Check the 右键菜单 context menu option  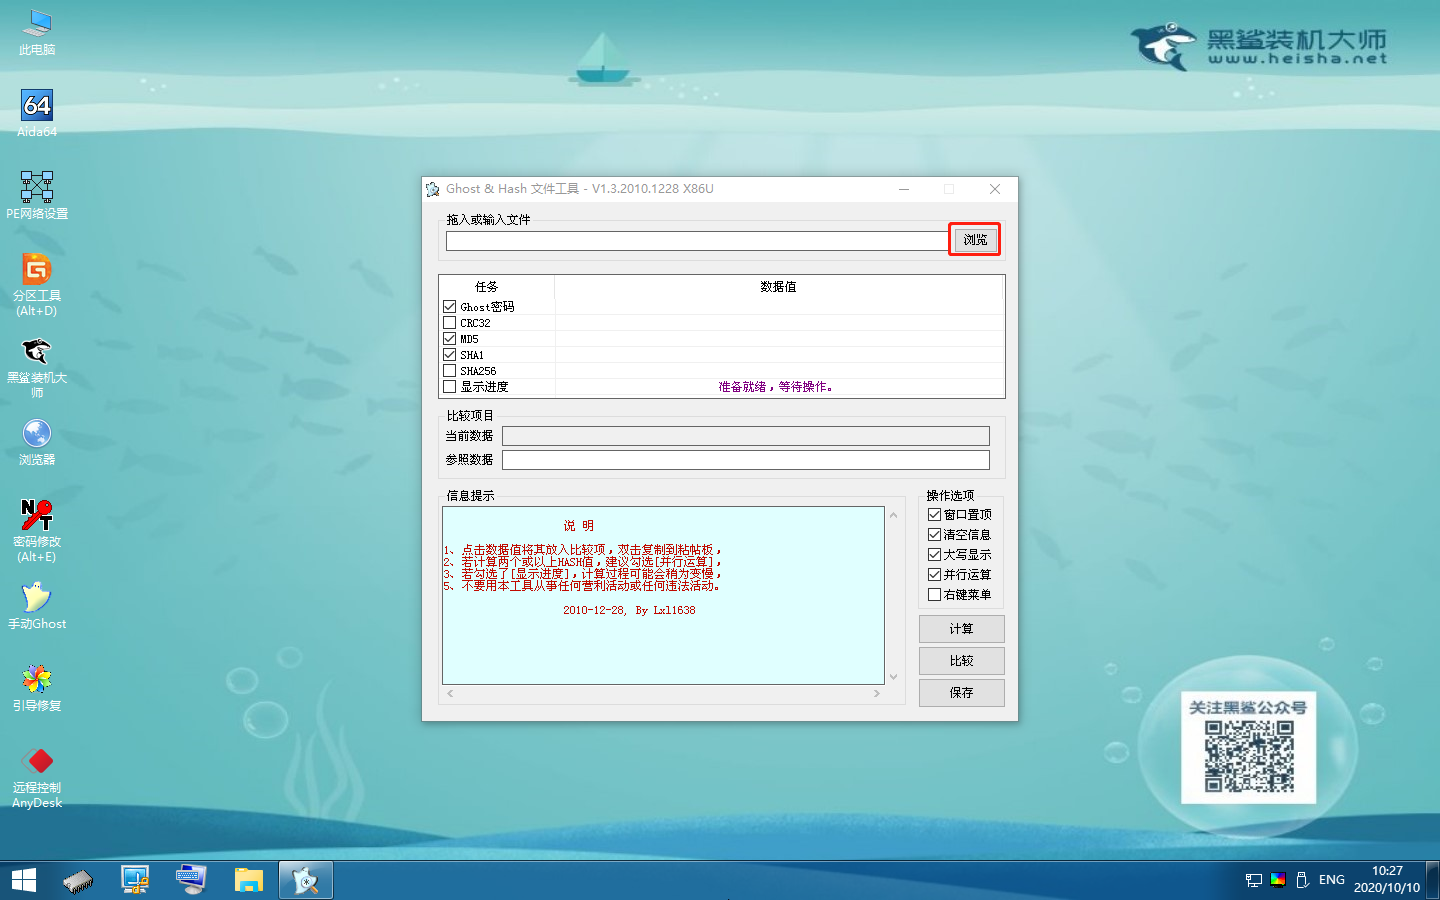point(933,594)
